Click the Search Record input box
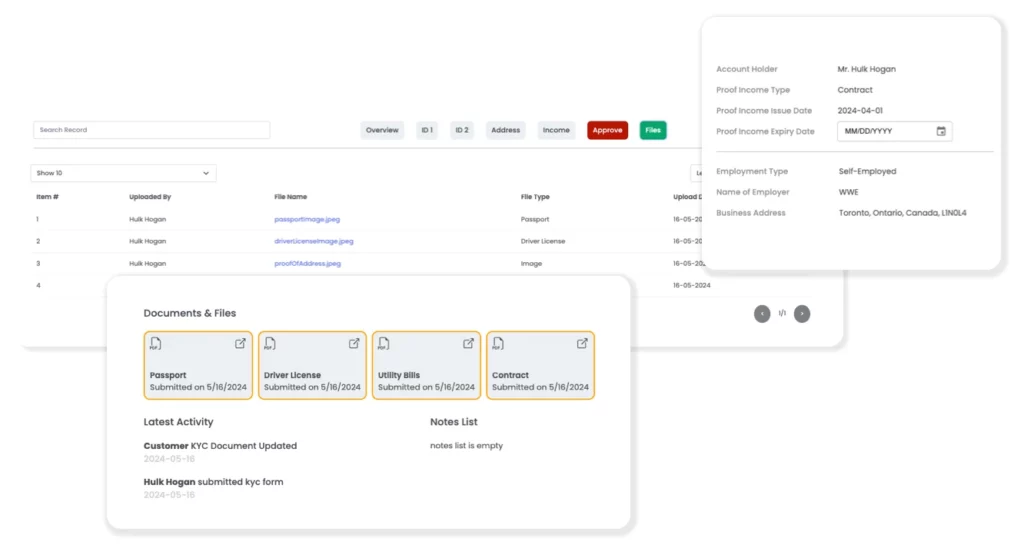The height and width of the screenshot is (548, 1024). (x=151, y=130)
